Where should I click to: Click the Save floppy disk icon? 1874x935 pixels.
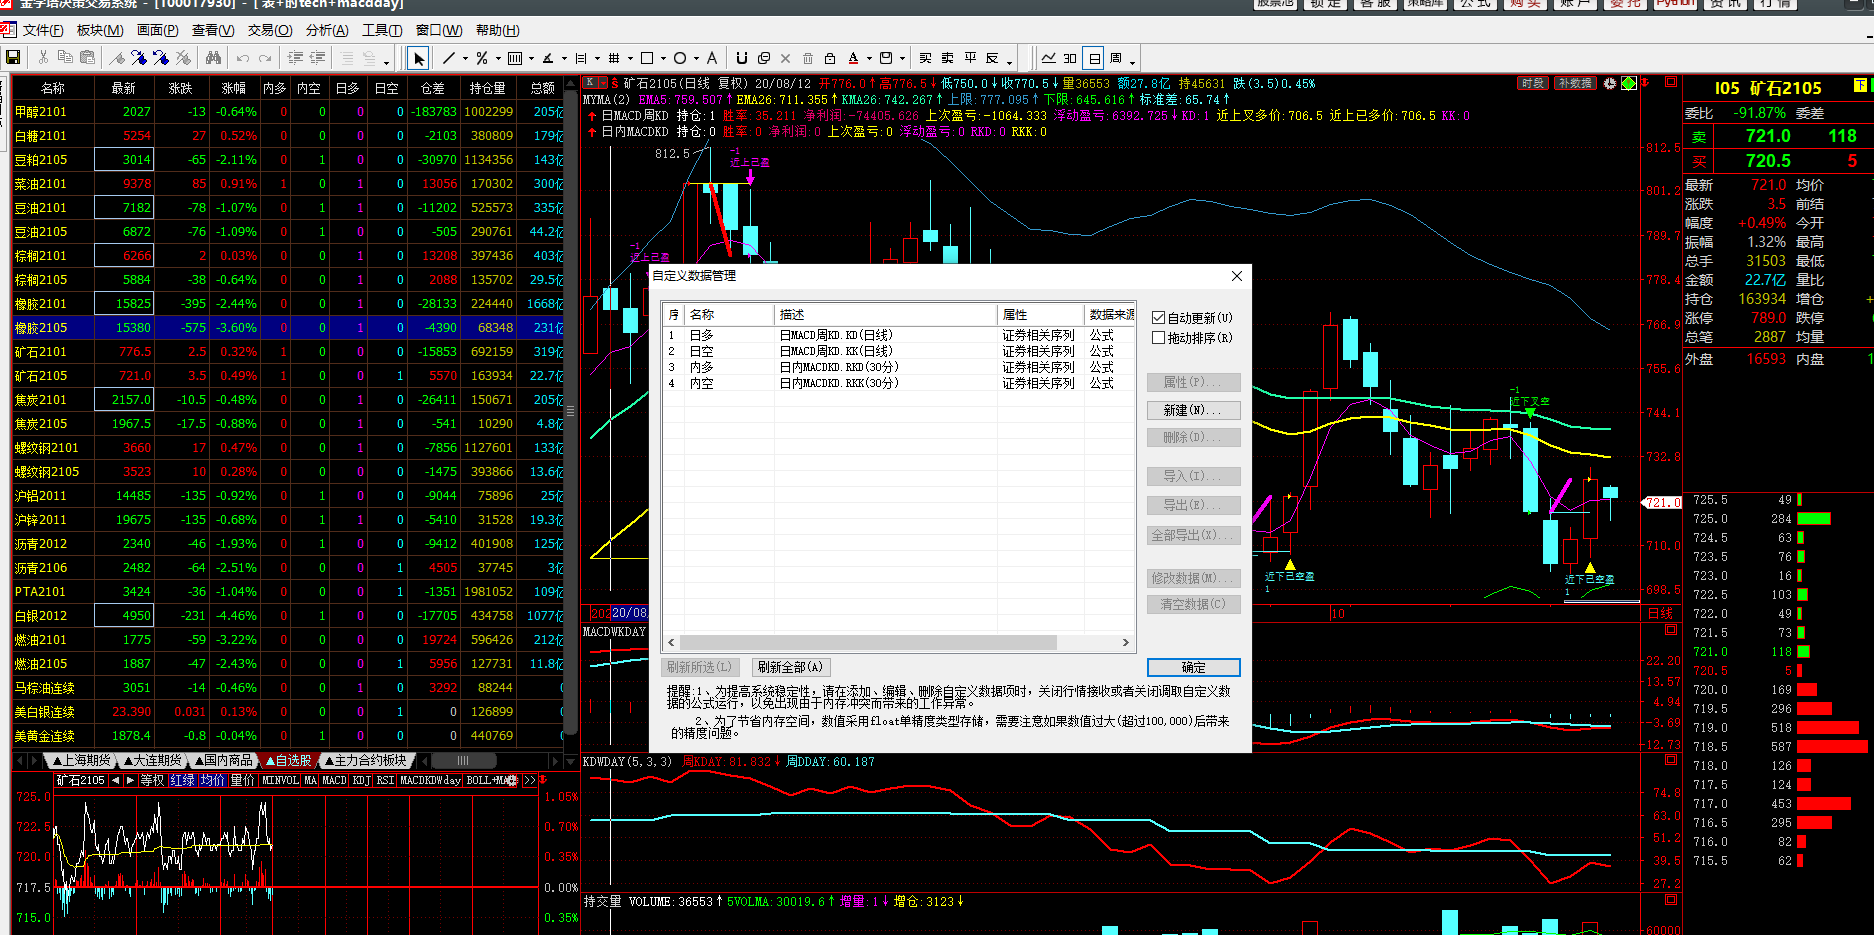[x=13, y=58]
